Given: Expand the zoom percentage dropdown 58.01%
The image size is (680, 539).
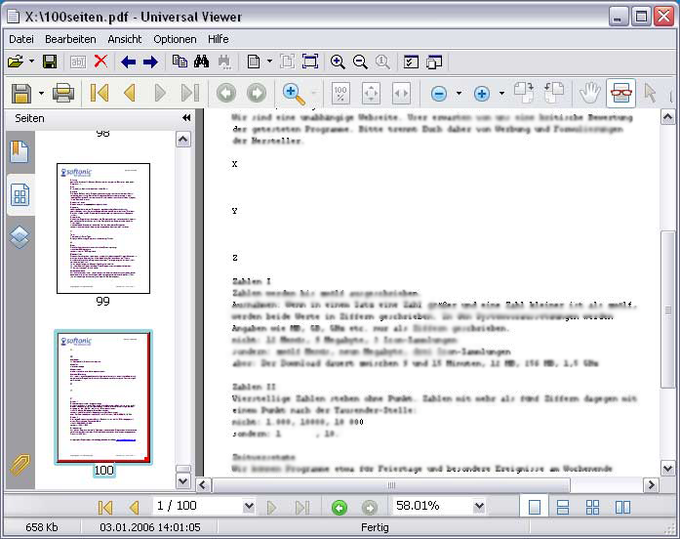Looking at the screenshot, I should [x=479, y=506].
